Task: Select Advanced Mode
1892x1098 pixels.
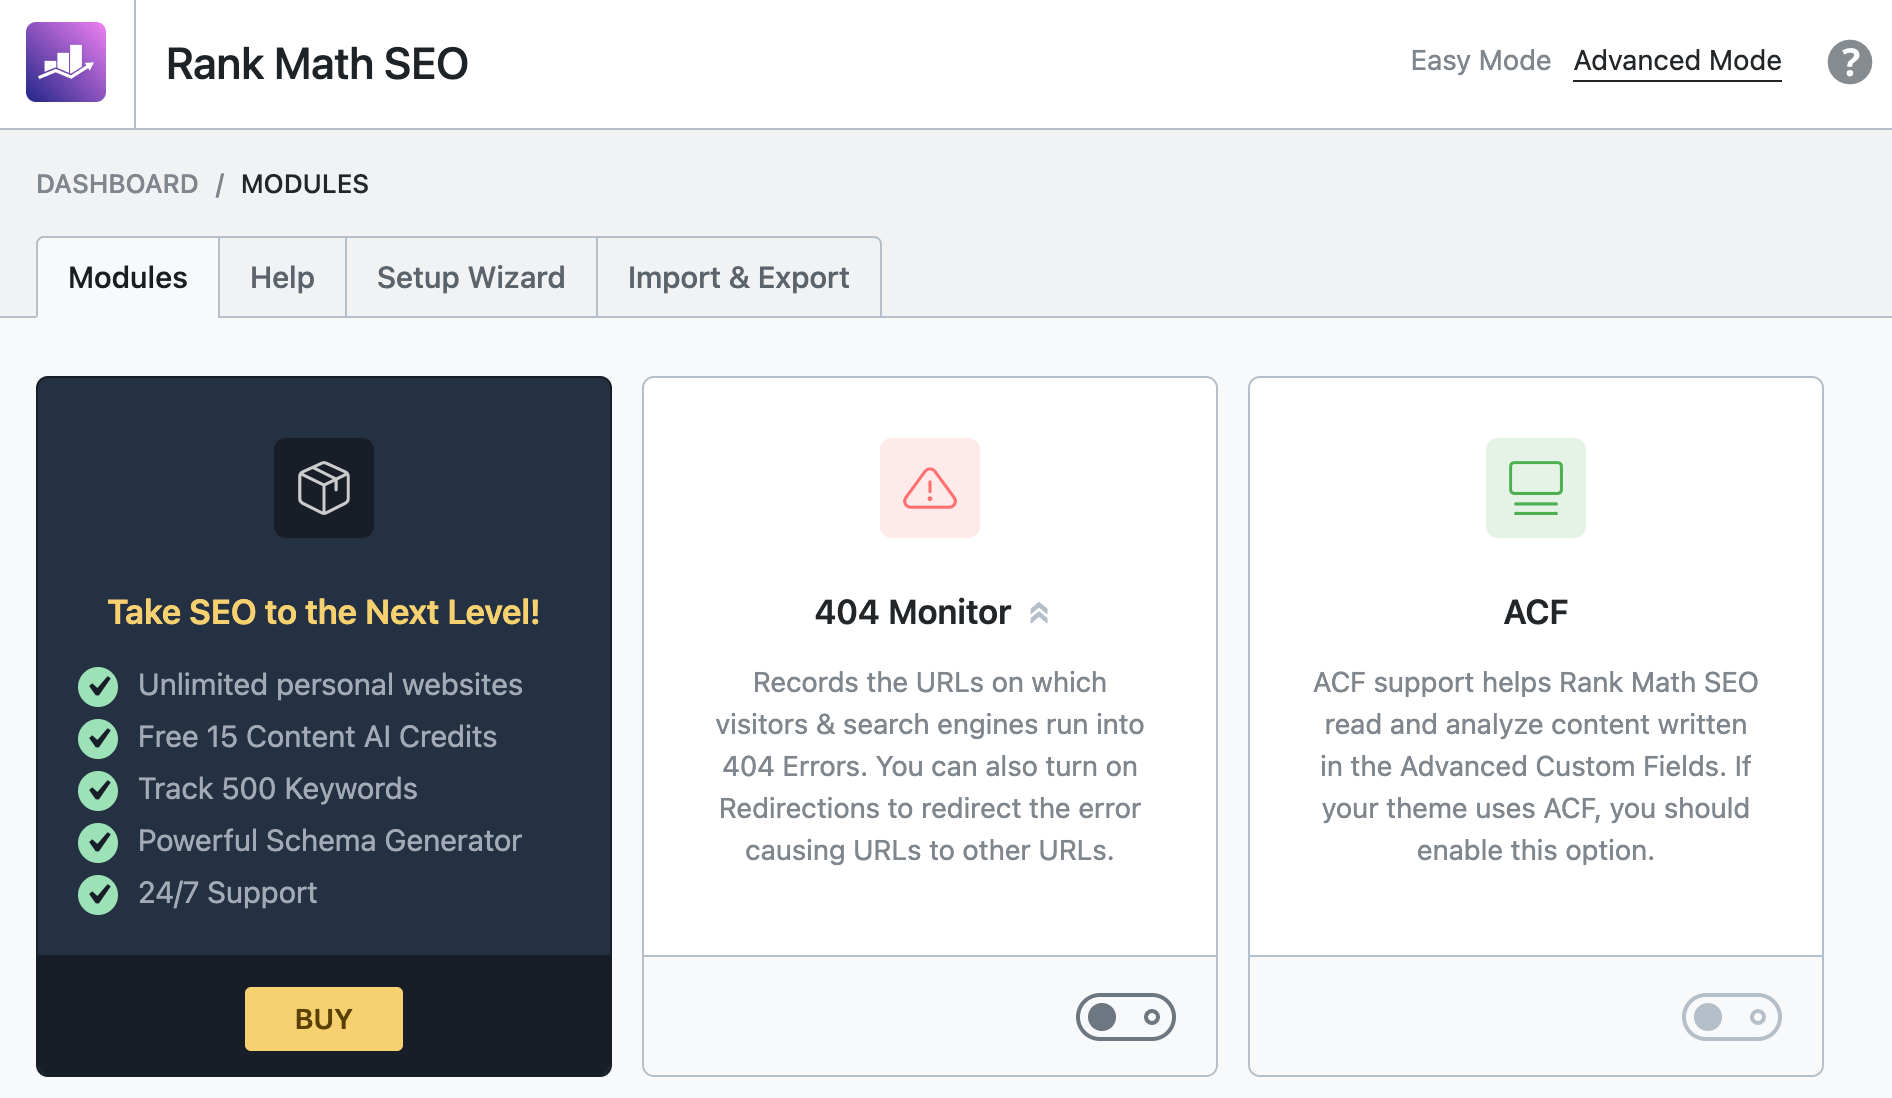Action: pyautogui.click(x=1677, y=61)
